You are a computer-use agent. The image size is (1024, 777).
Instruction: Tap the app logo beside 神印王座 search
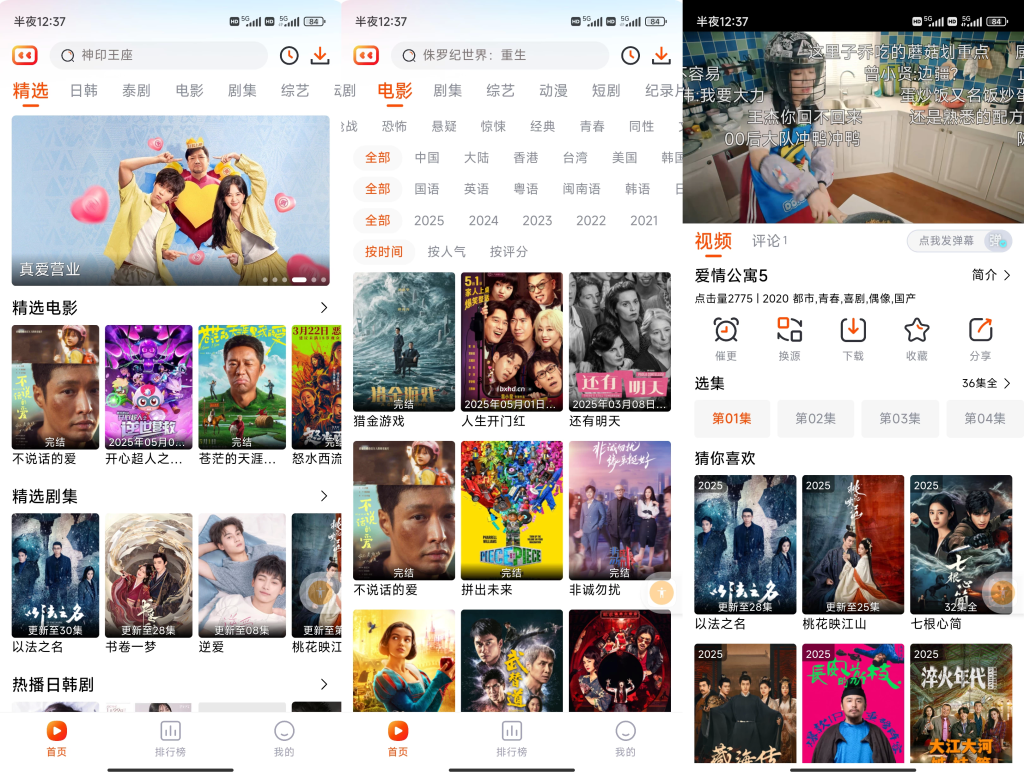point(25,56)
